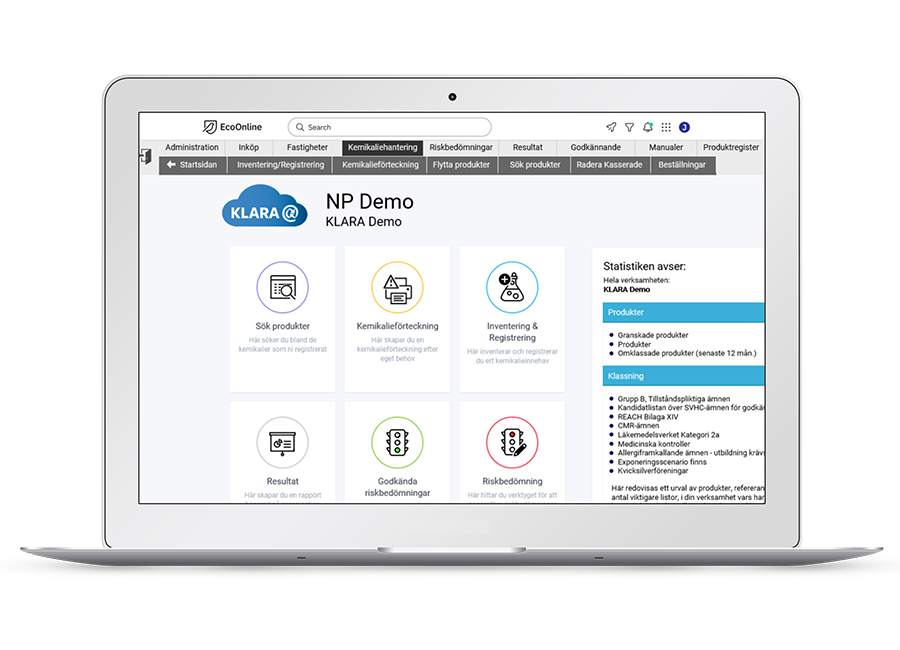
Task: Open the Resultat presentation icon
Action: click(x=282, y=442)
